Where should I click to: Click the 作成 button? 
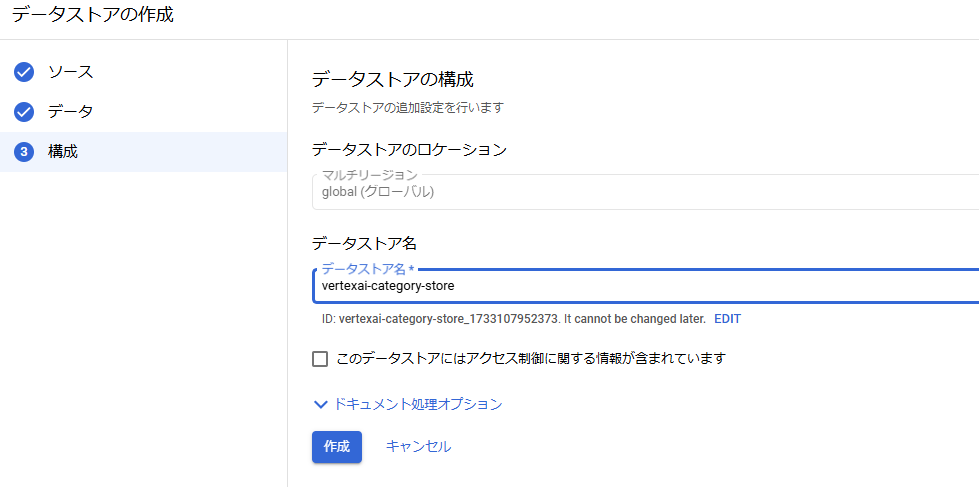tap(337, 447)
